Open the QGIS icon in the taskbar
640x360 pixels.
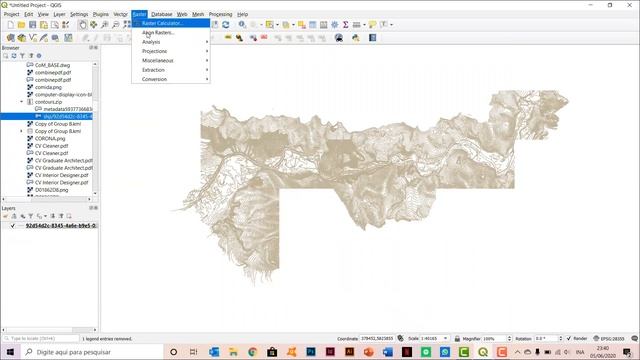click(483, 352)
